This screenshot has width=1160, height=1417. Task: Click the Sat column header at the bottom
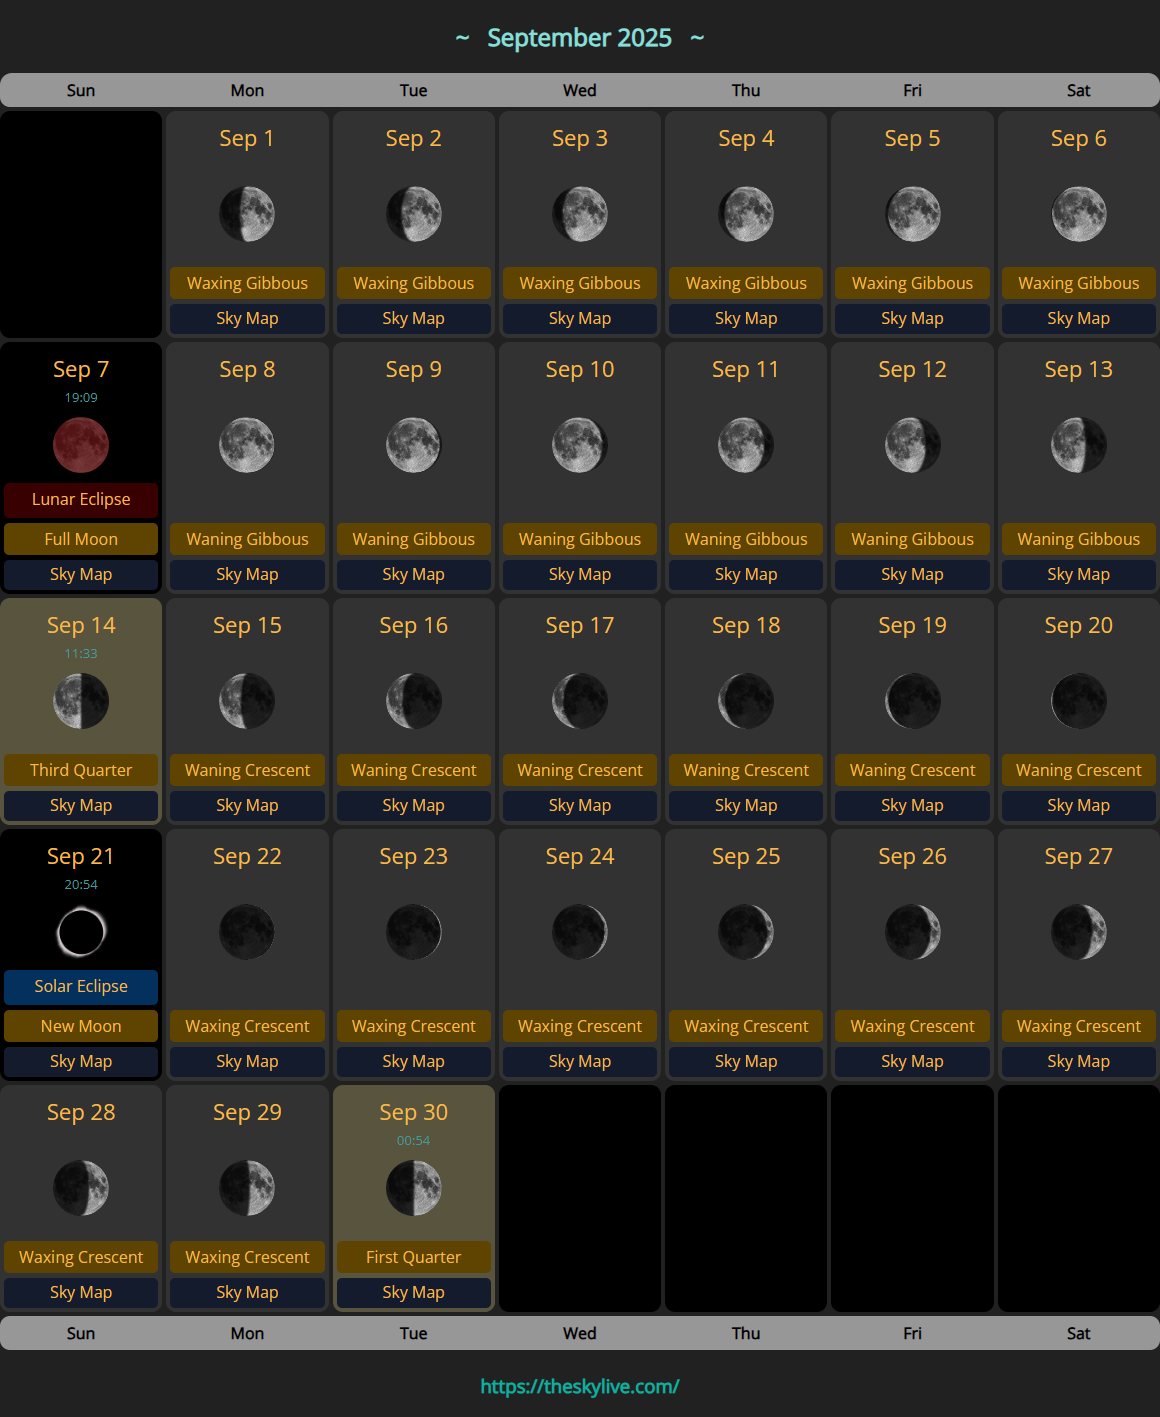coord(1078,1333)
